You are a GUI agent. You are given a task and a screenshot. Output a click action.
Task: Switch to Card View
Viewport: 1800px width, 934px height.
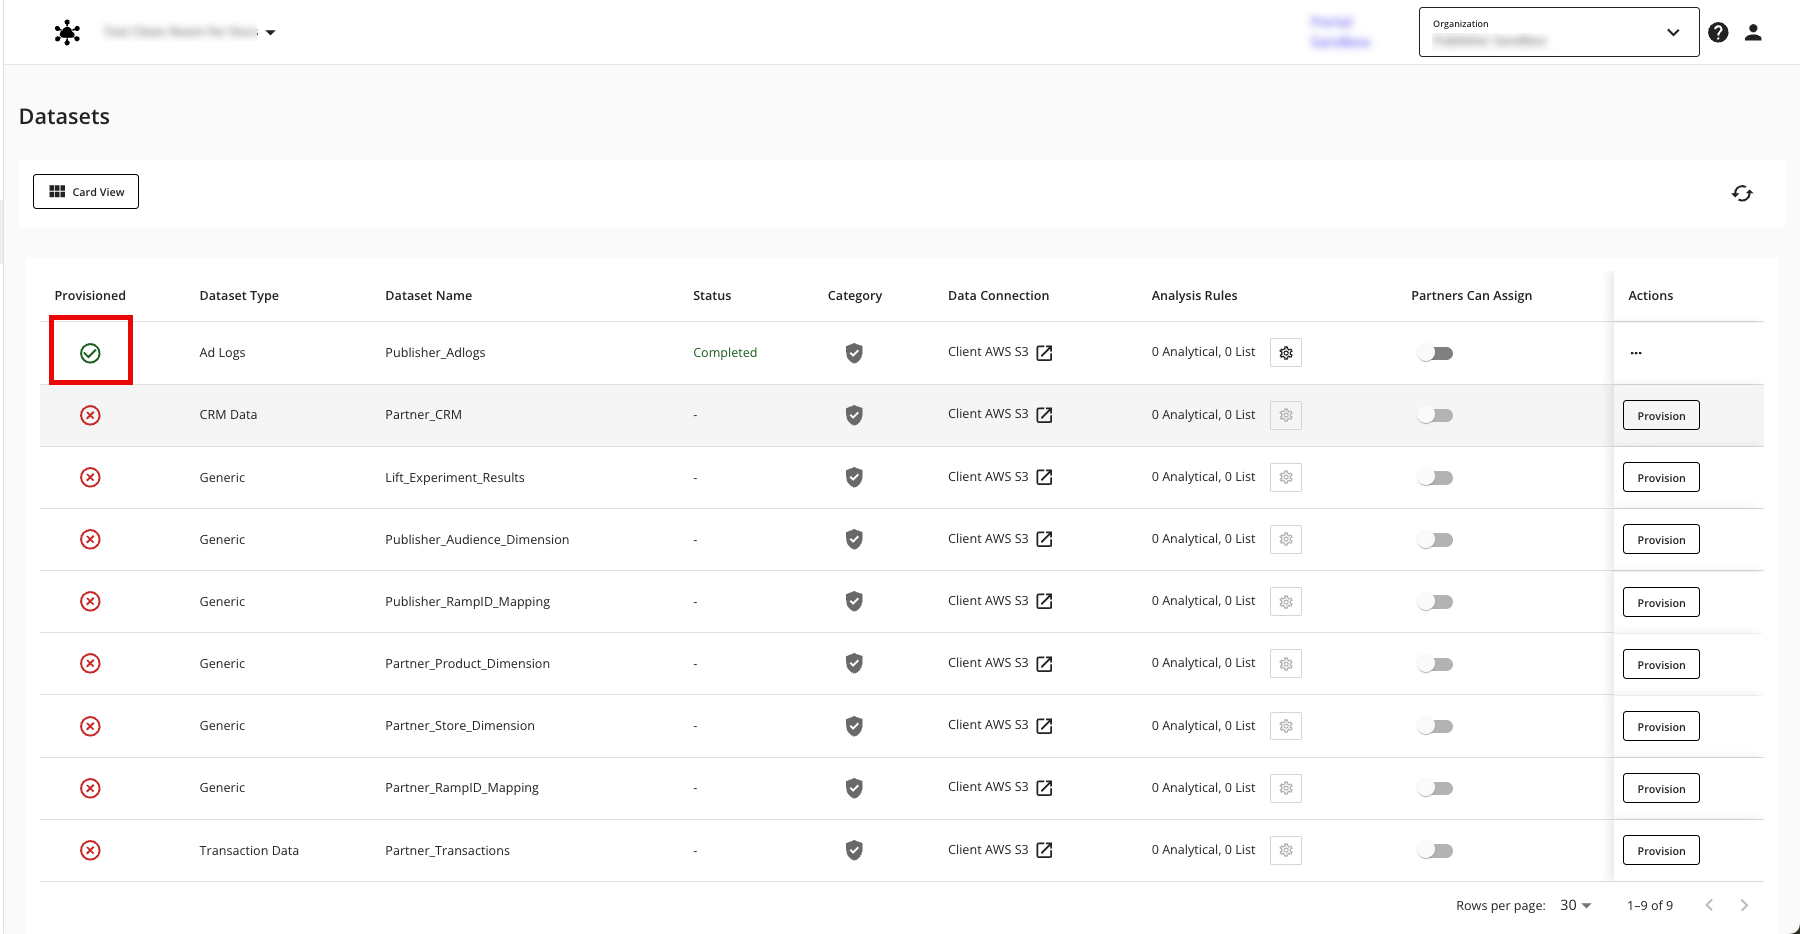coord(86,192)
